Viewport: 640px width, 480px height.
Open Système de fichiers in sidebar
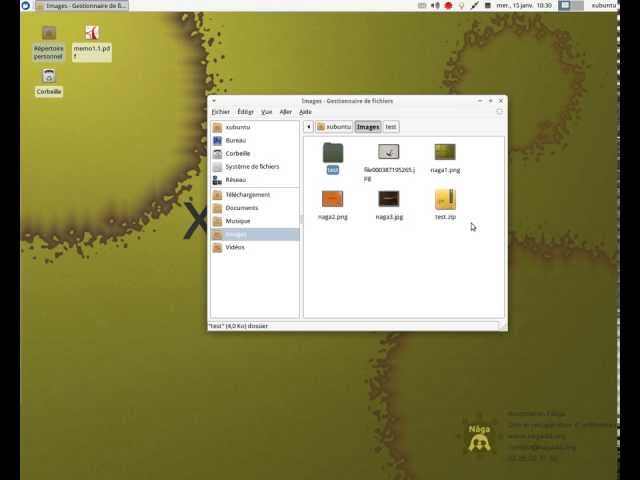(255, 167)
